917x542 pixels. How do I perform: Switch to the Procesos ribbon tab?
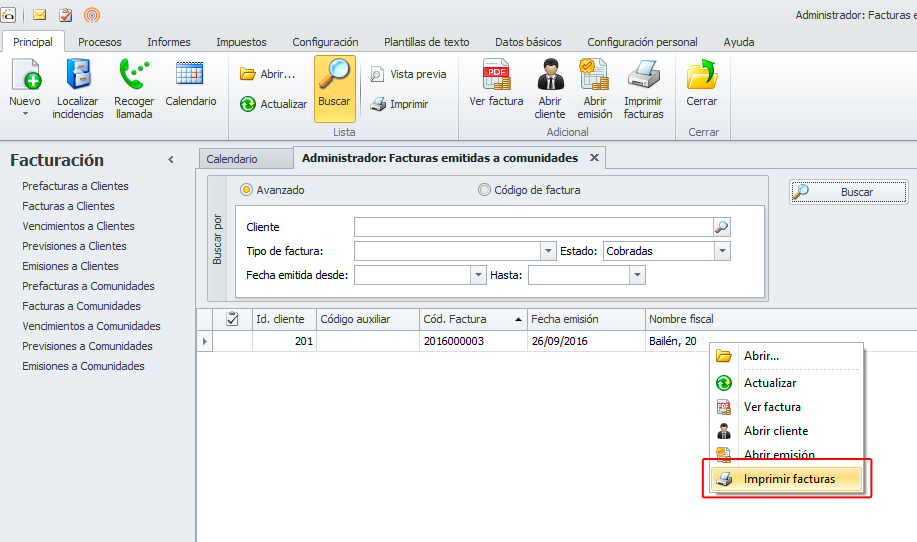(x=100, y=42)
